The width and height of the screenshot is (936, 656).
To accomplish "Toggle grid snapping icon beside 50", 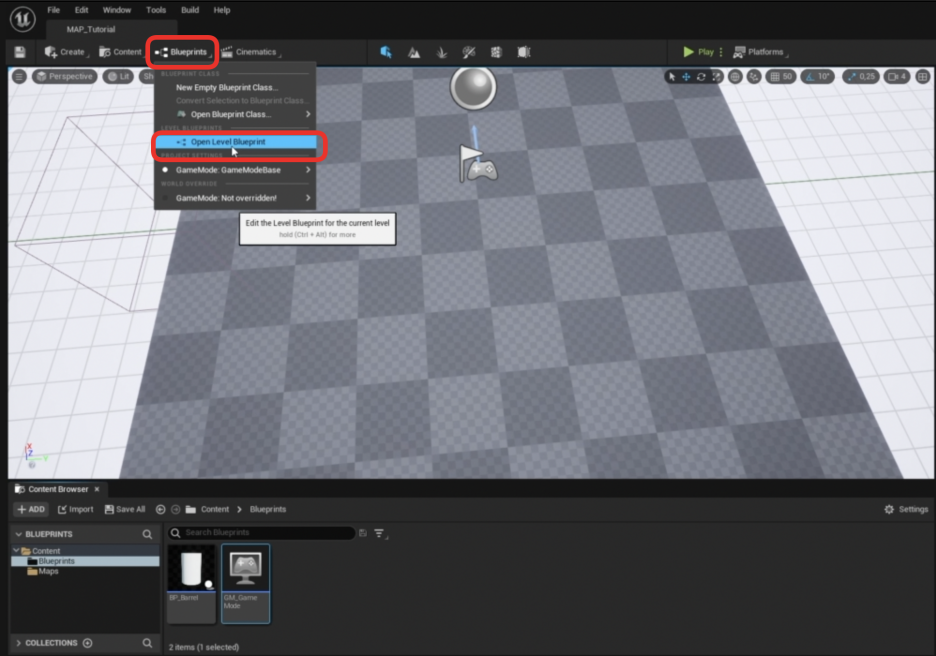I will [x=775, y=76].
